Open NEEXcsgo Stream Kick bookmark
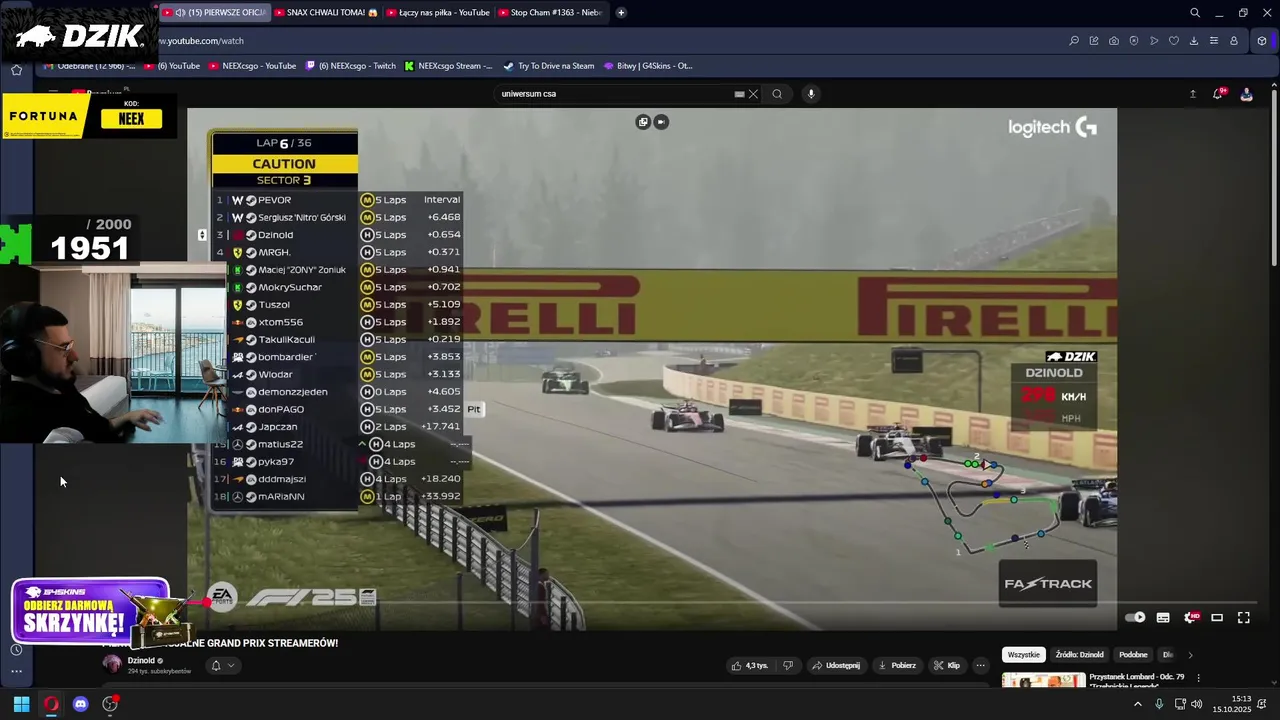1280x720 pixels. click(x=448, y=66)
